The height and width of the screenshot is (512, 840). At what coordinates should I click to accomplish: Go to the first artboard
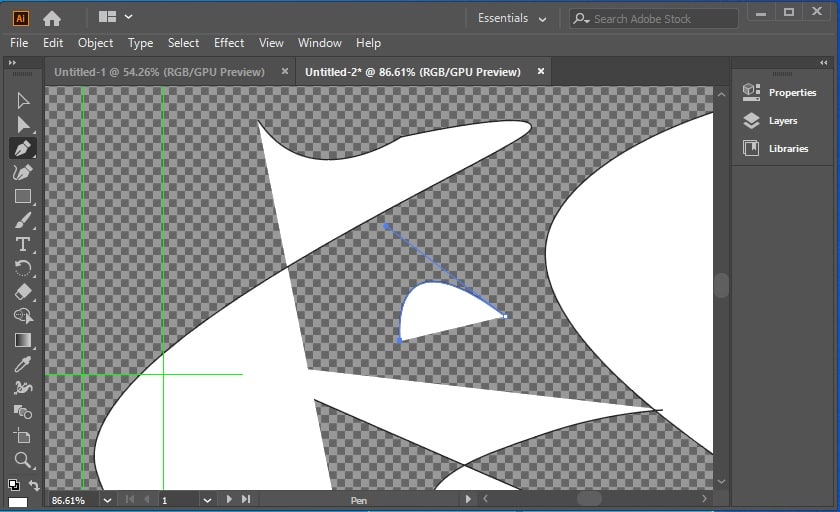tap(130, 499)
